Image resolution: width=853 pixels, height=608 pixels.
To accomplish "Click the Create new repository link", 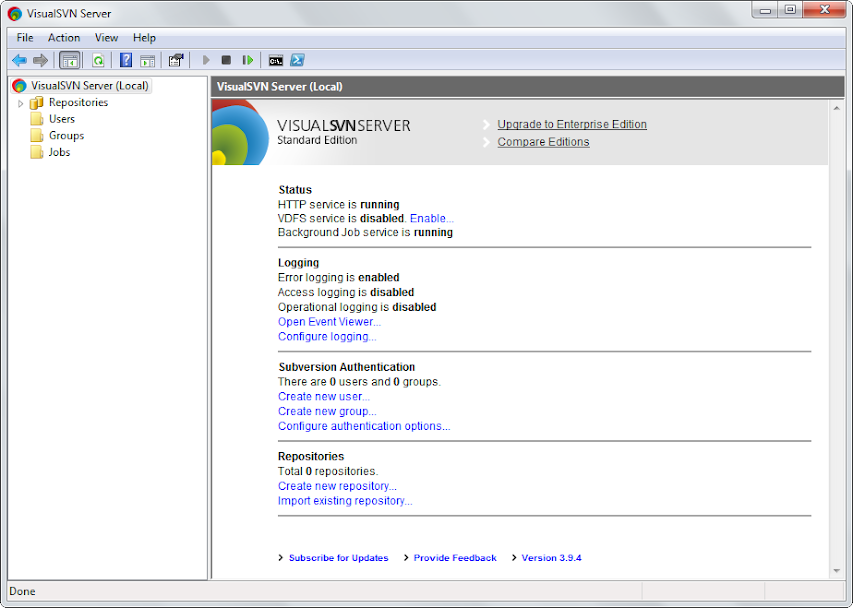I will [336, 486].
